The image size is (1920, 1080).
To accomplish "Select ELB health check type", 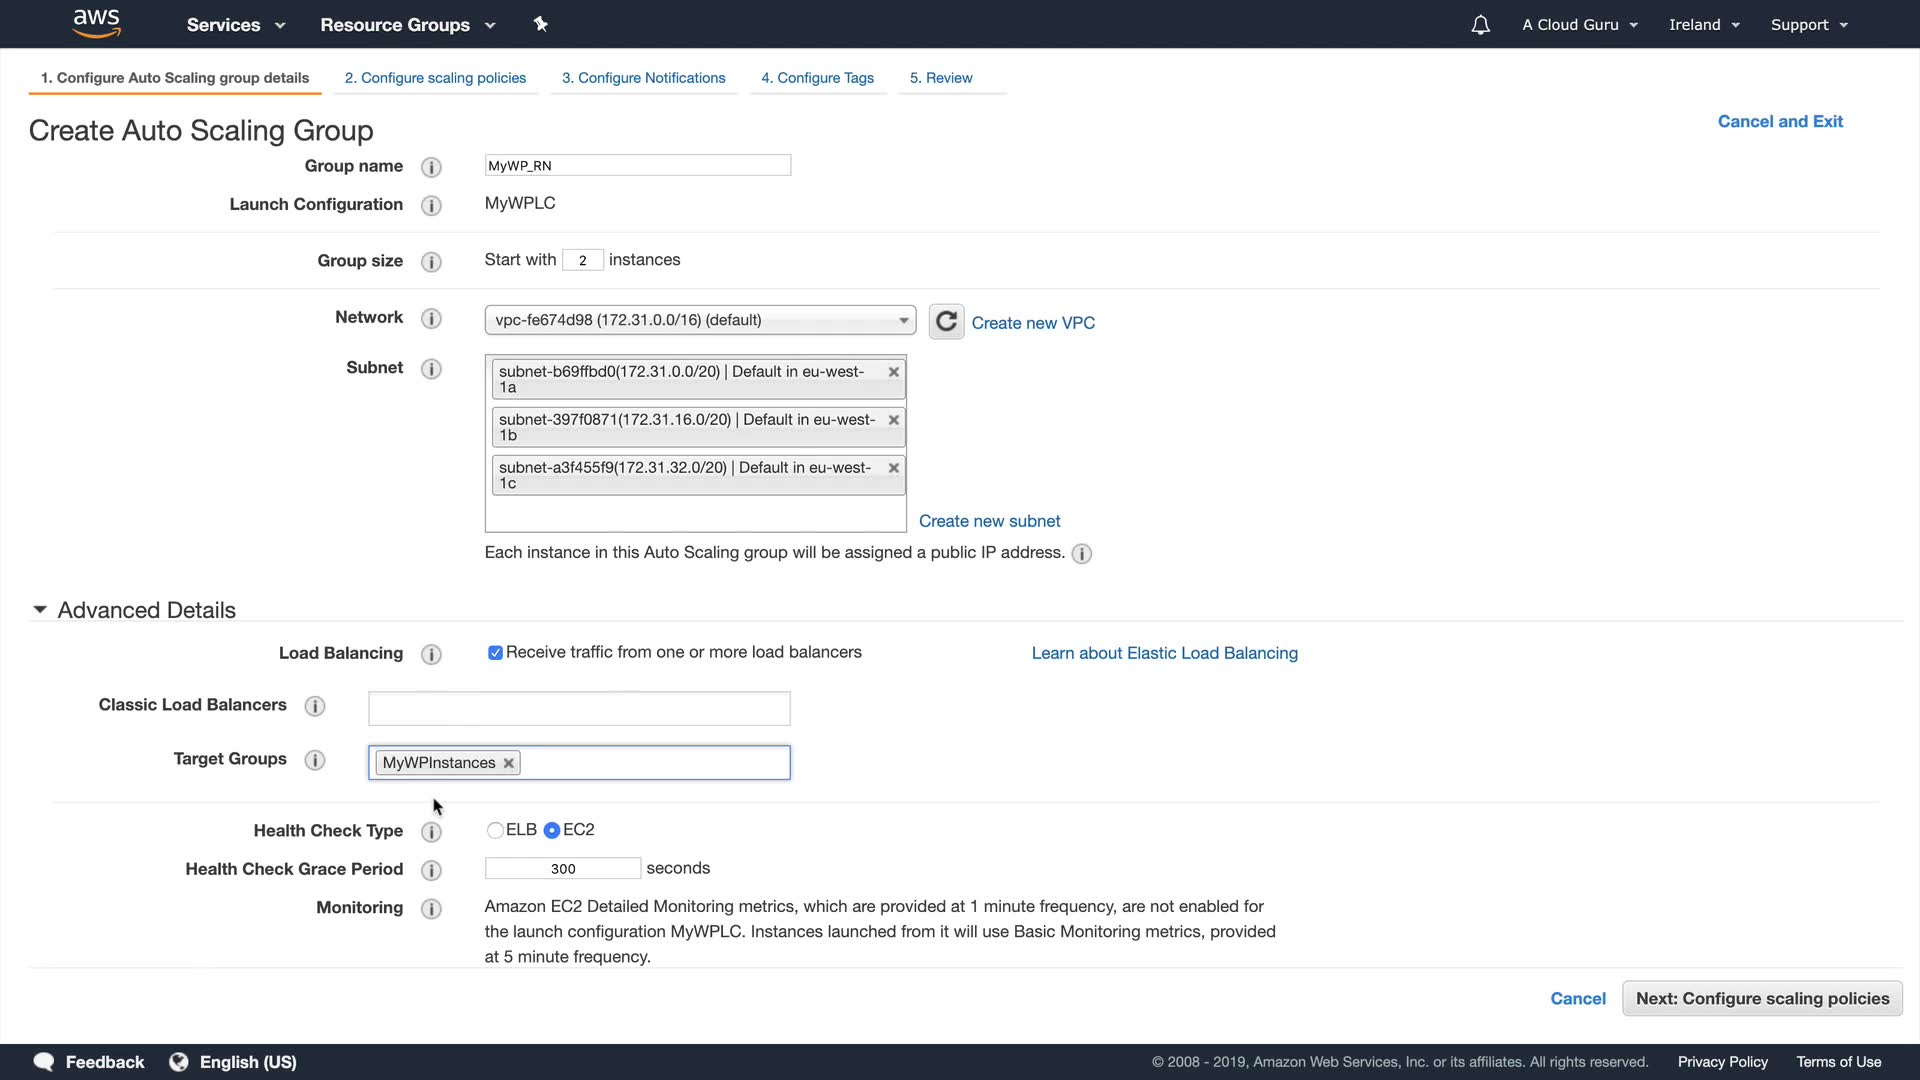I will click(495, 830).
